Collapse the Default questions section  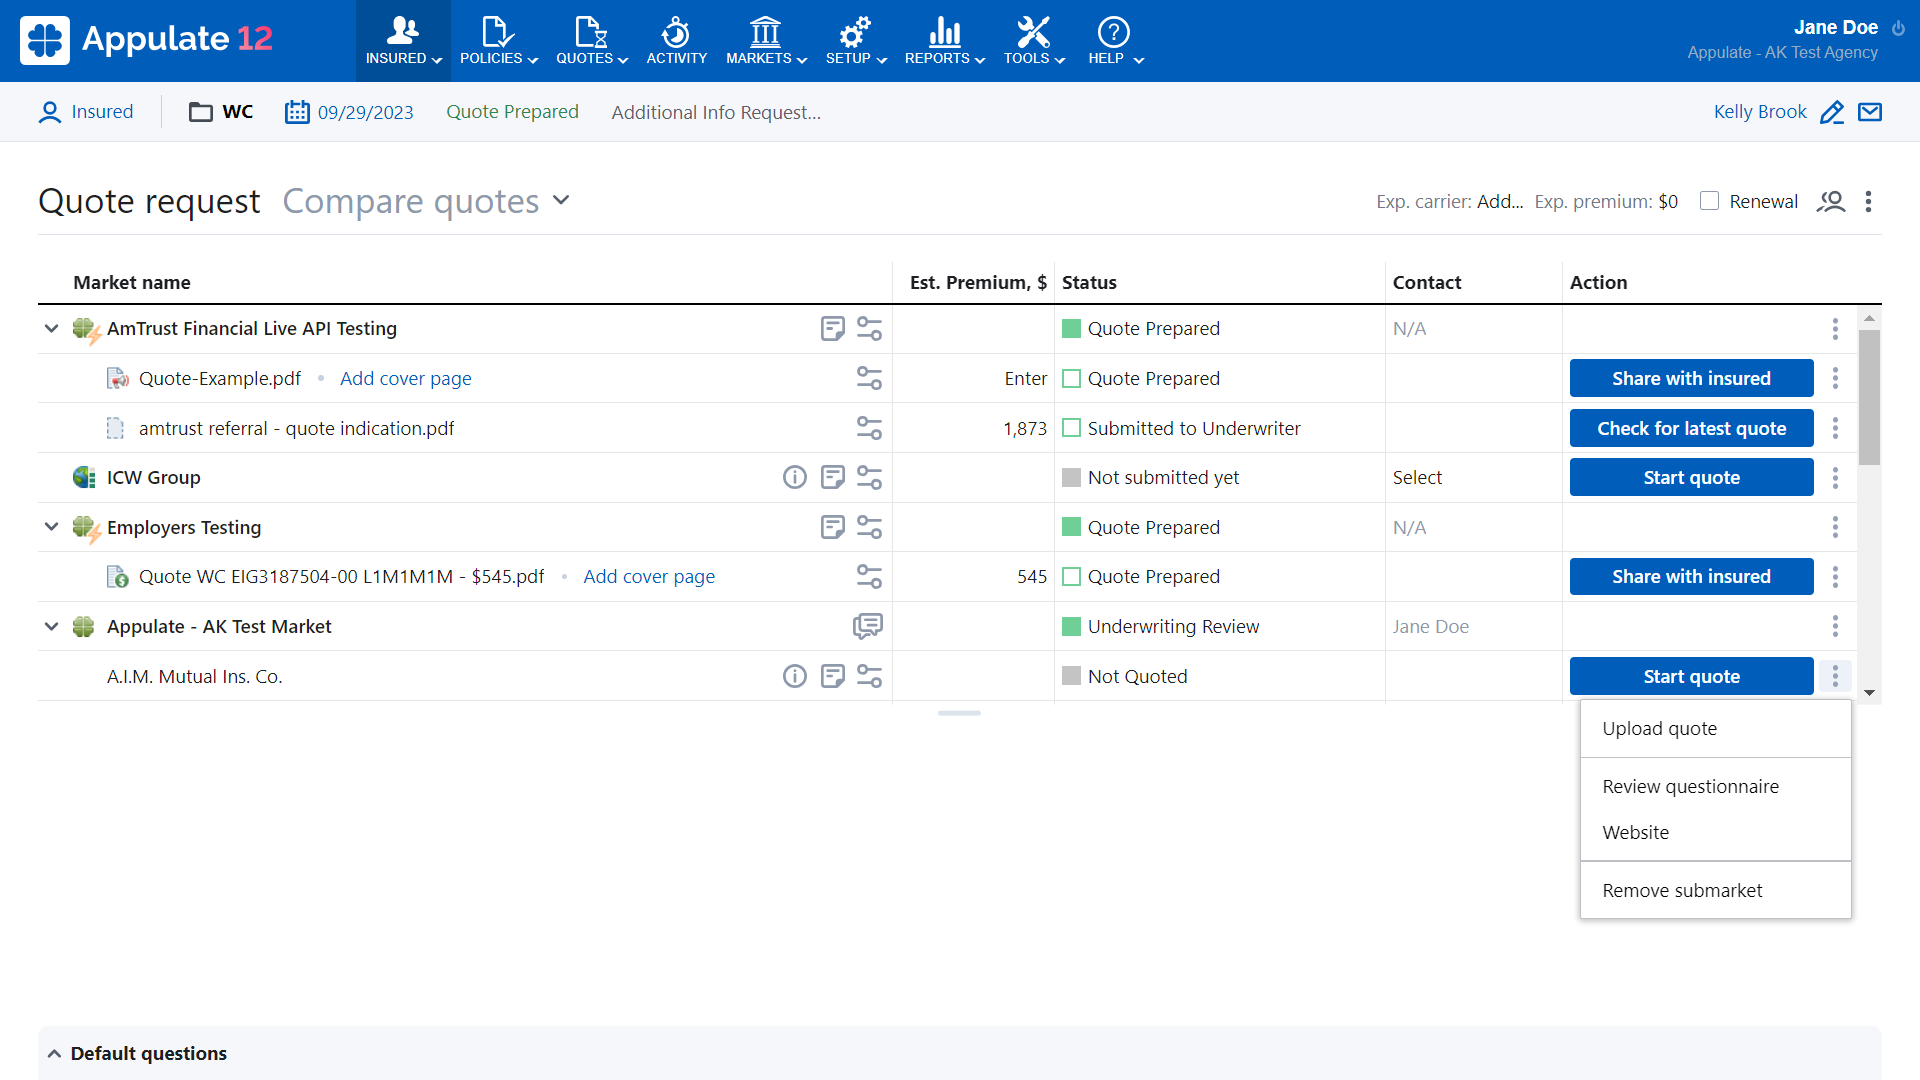(55, 1052)
